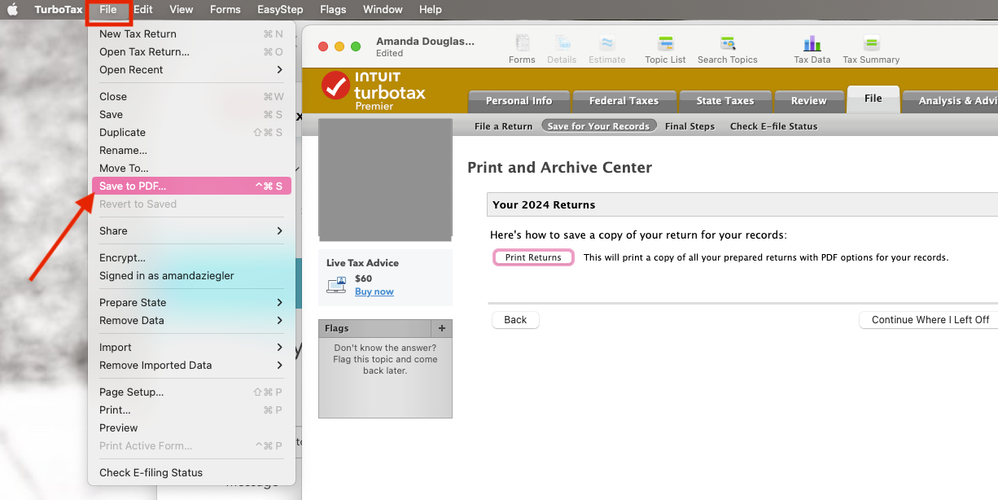998x500 pixels.
Task: Select Save for Your Records subtab
Action: pyautogui.click(x=598, y=126)
